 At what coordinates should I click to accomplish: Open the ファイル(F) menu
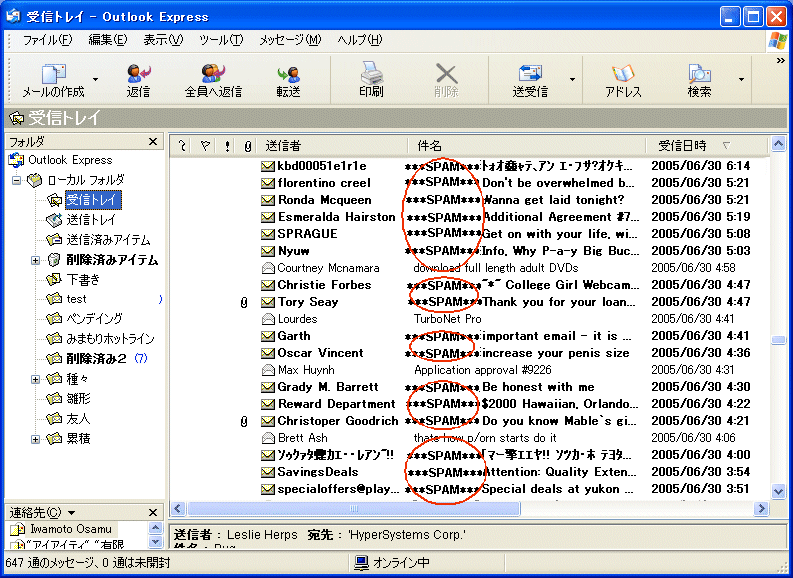(x=47, y=40)
